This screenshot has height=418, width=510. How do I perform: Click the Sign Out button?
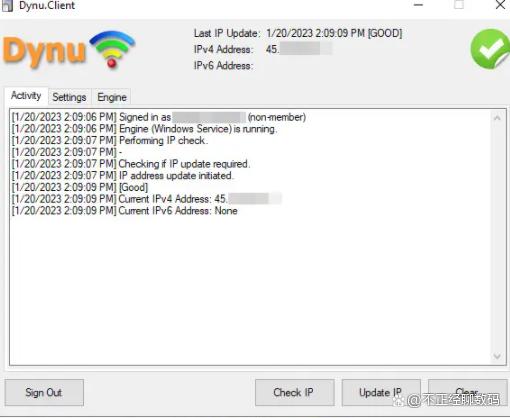tap(44, 392)
